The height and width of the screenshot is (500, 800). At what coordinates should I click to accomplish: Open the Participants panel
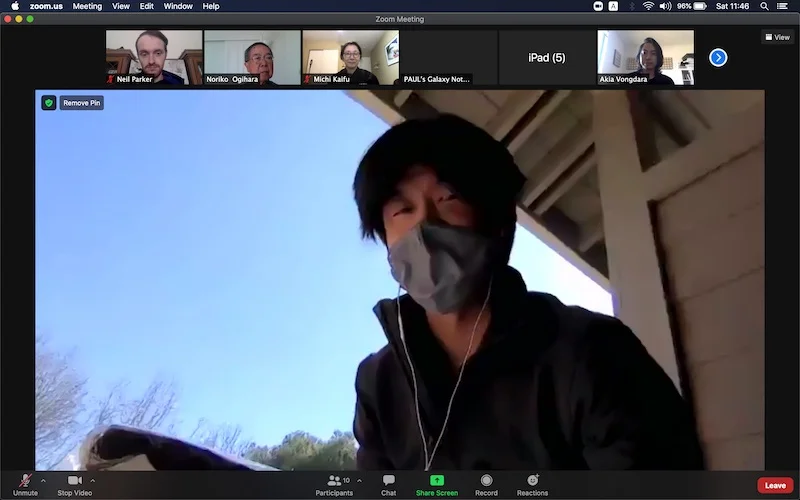[x=334, y=484]
